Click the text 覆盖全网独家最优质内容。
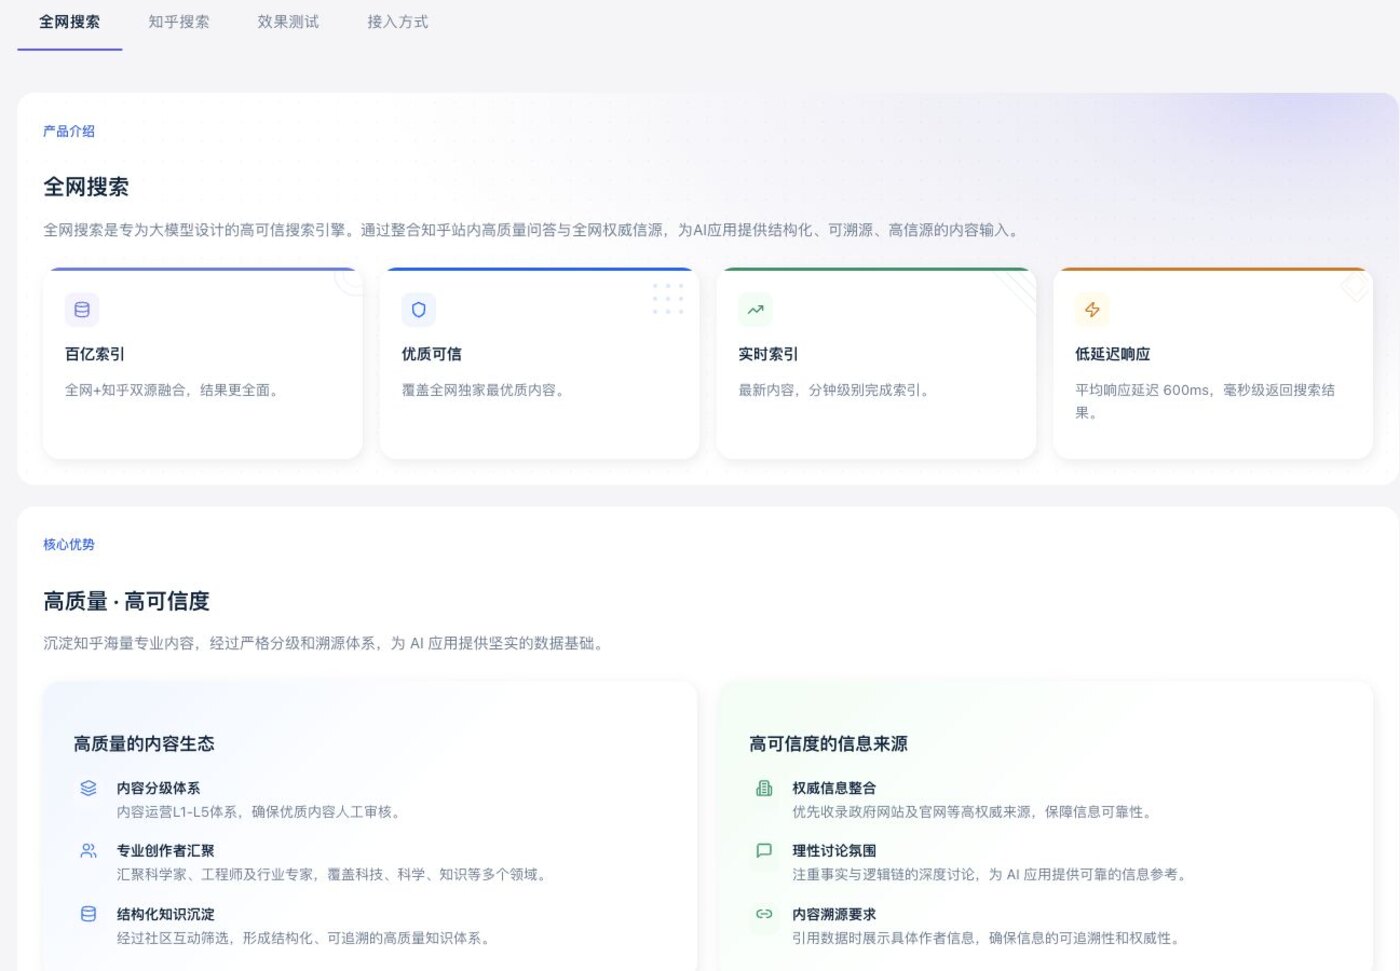1400x971 pixels. 486,390
